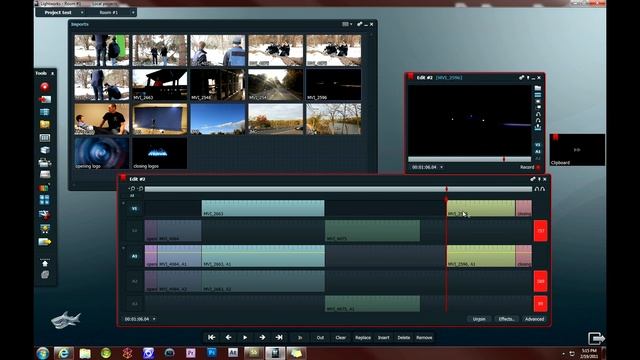Viewport: 640px width, 360px height.
Task: Select the printer-like tool in Tools panel
Action: click(x=44, y=163)
